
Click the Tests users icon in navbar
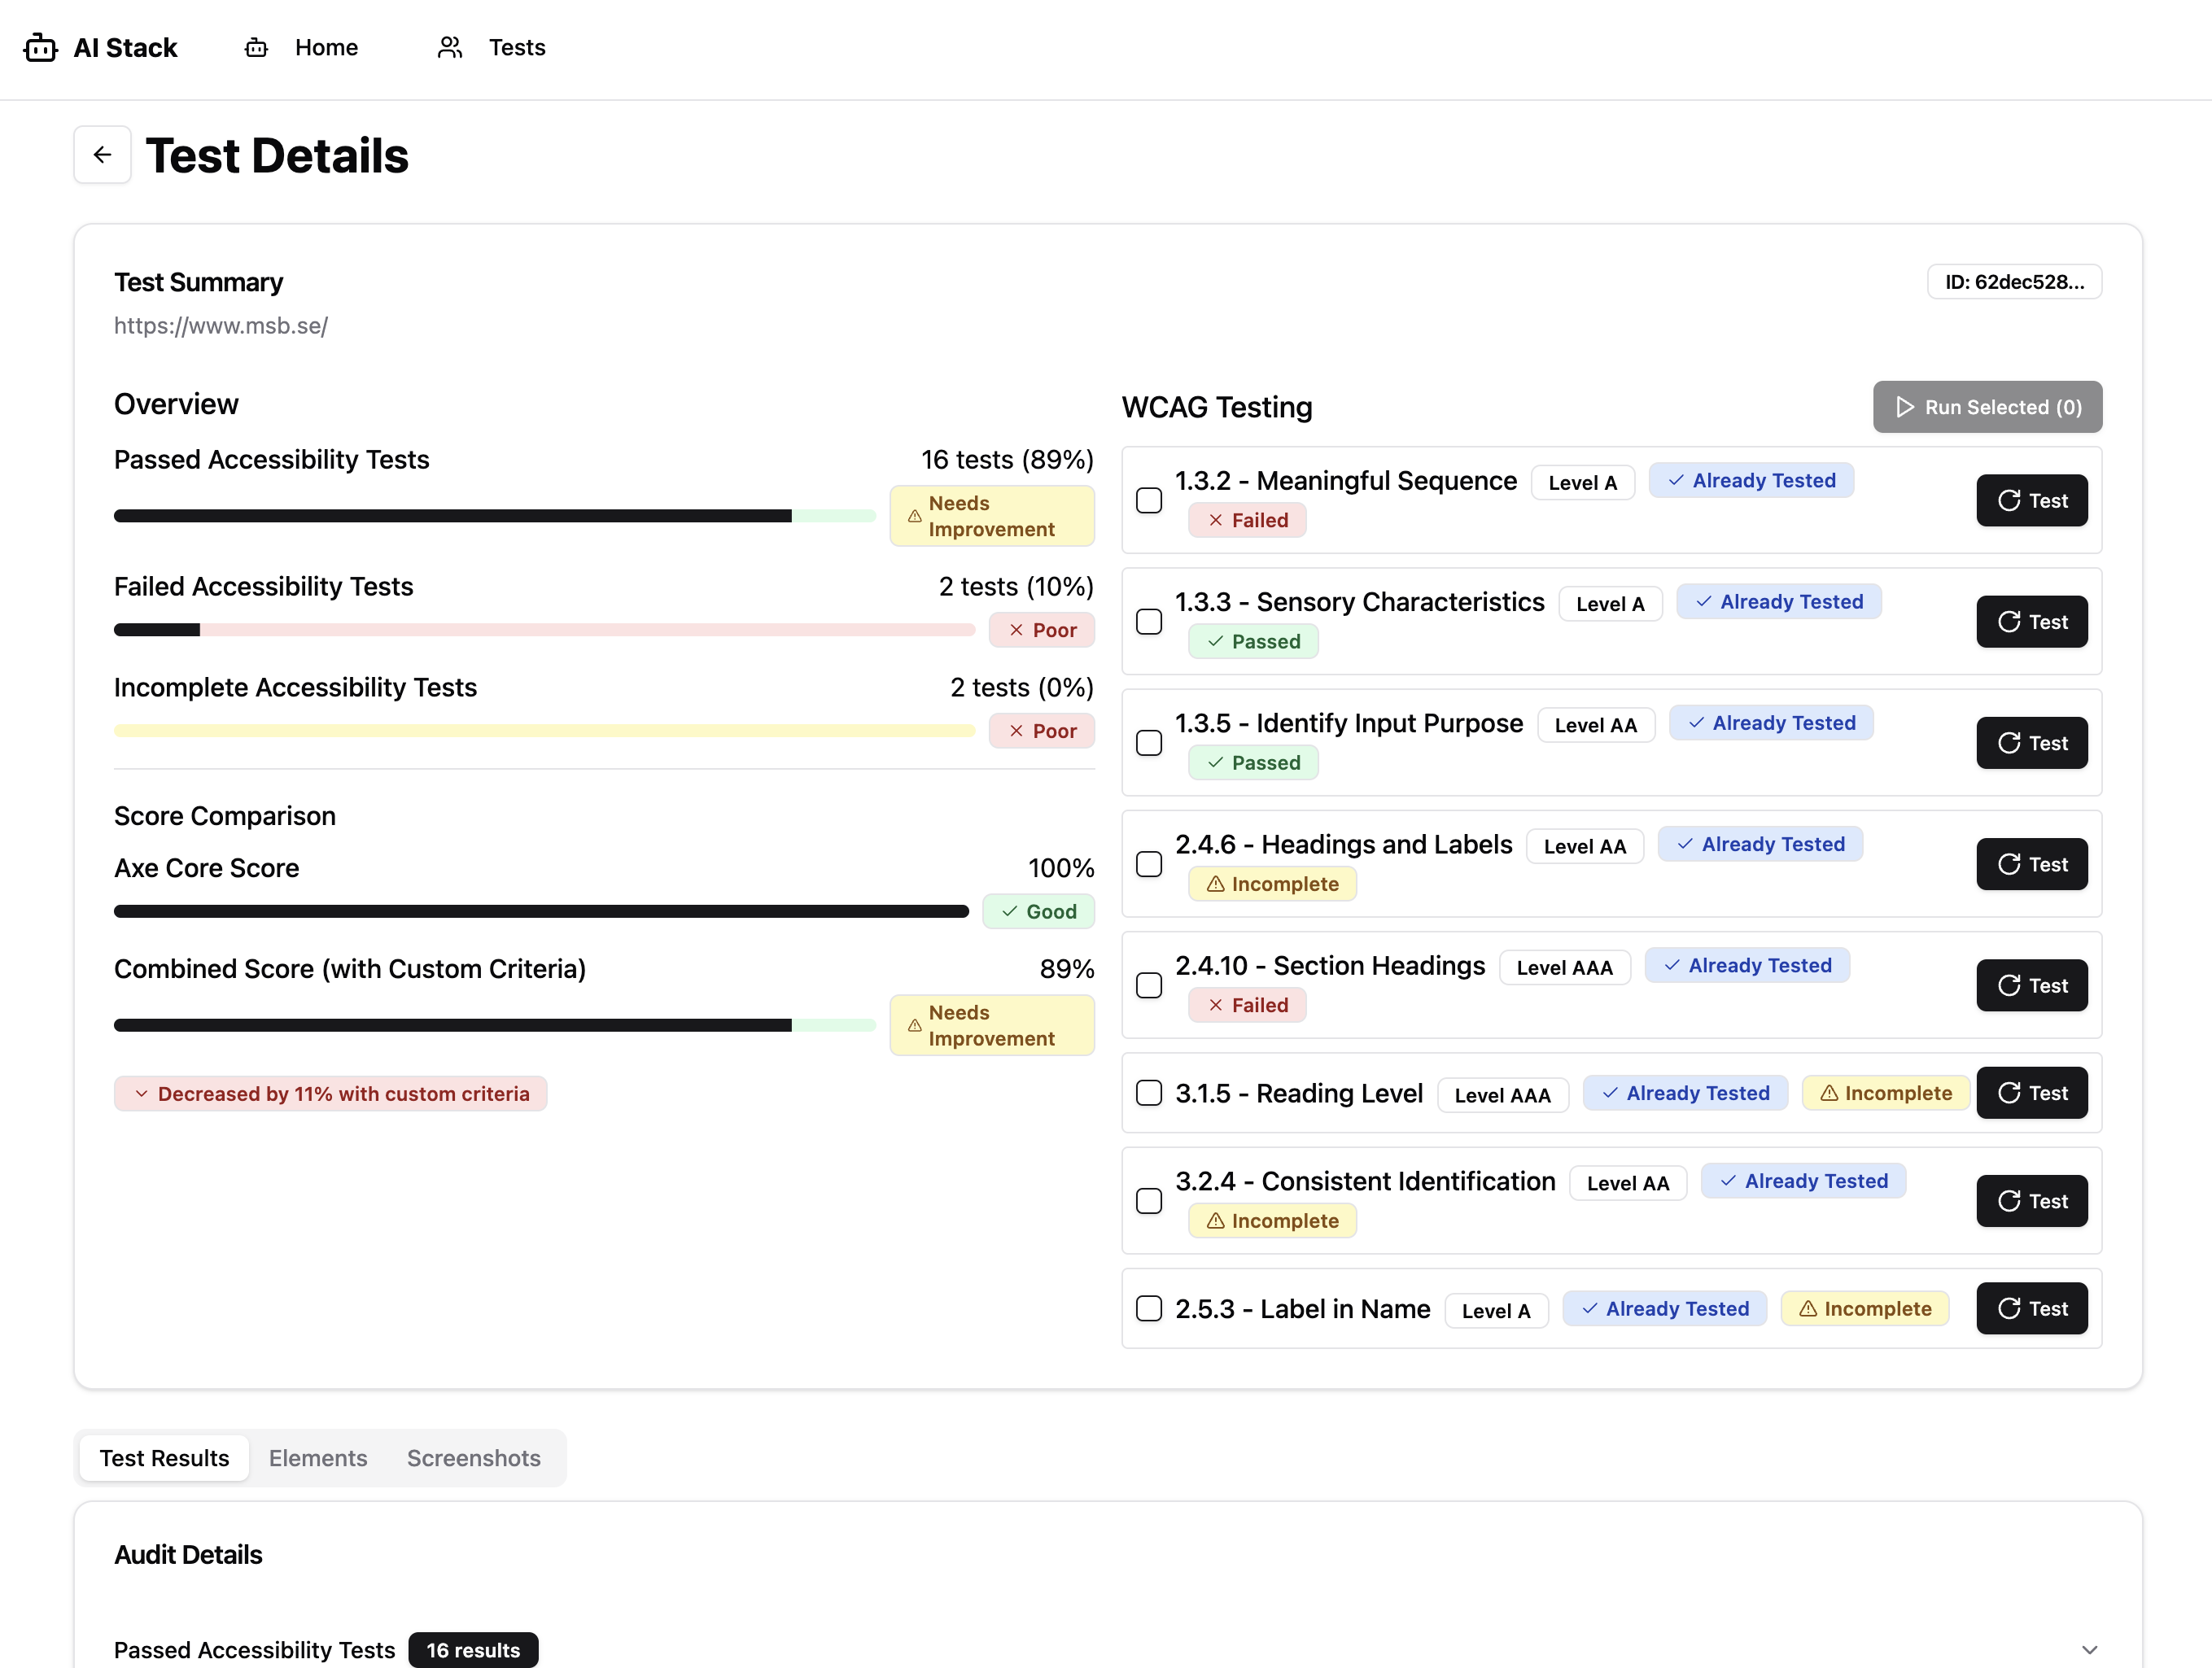pos(450,47)
